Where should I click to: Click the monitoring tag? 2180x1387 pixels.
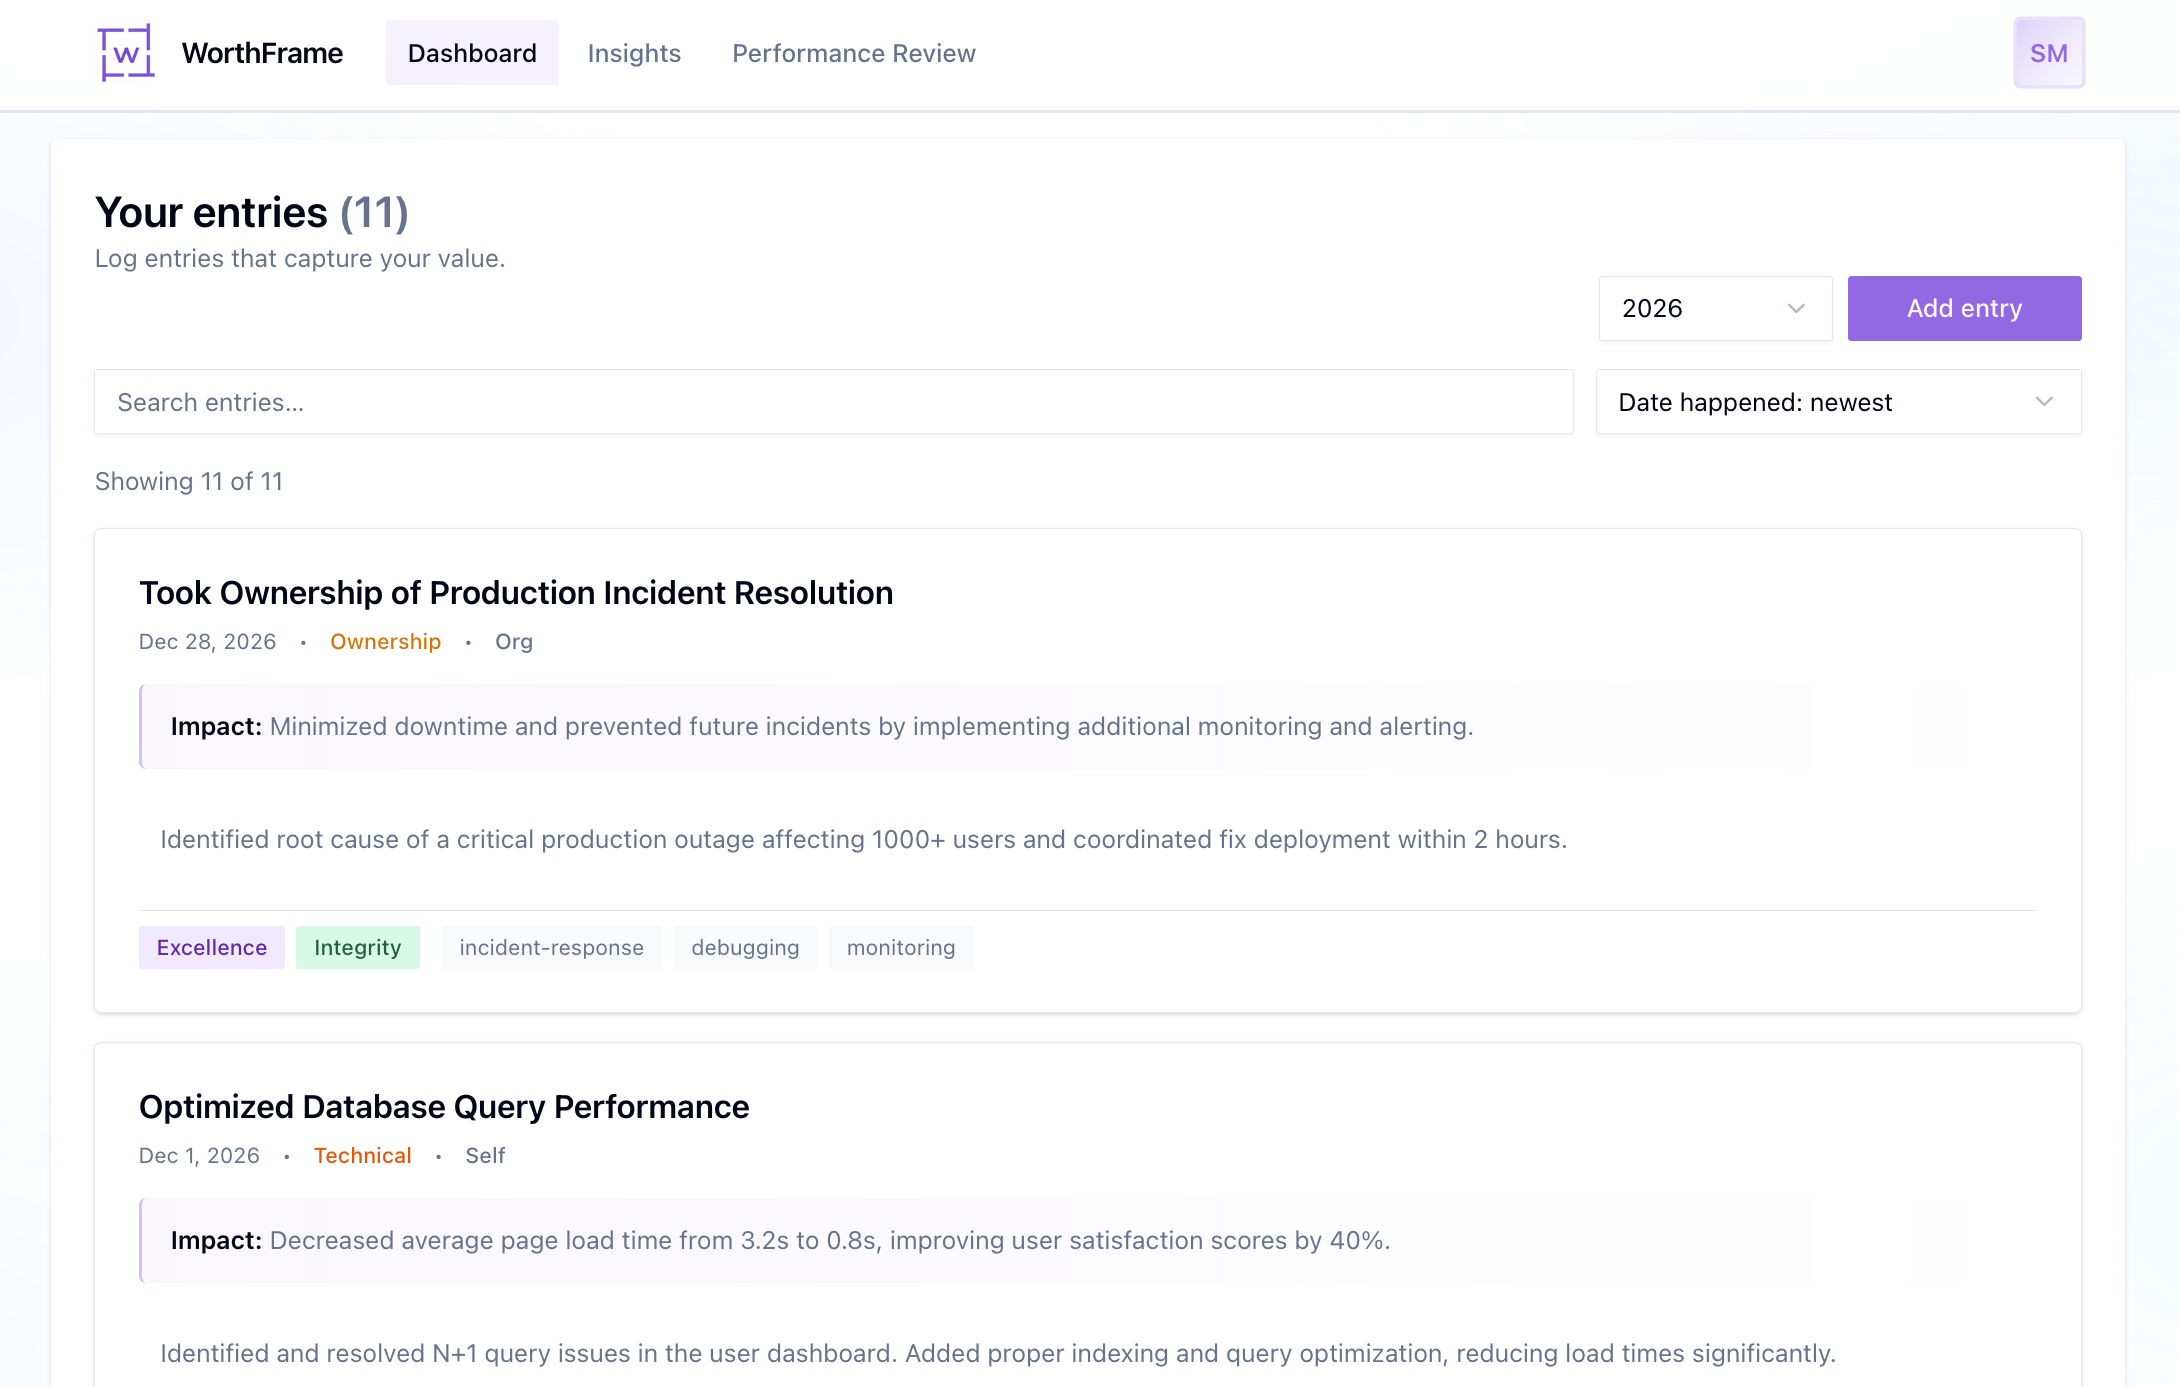pyautogui.click(x=900, y=947)
